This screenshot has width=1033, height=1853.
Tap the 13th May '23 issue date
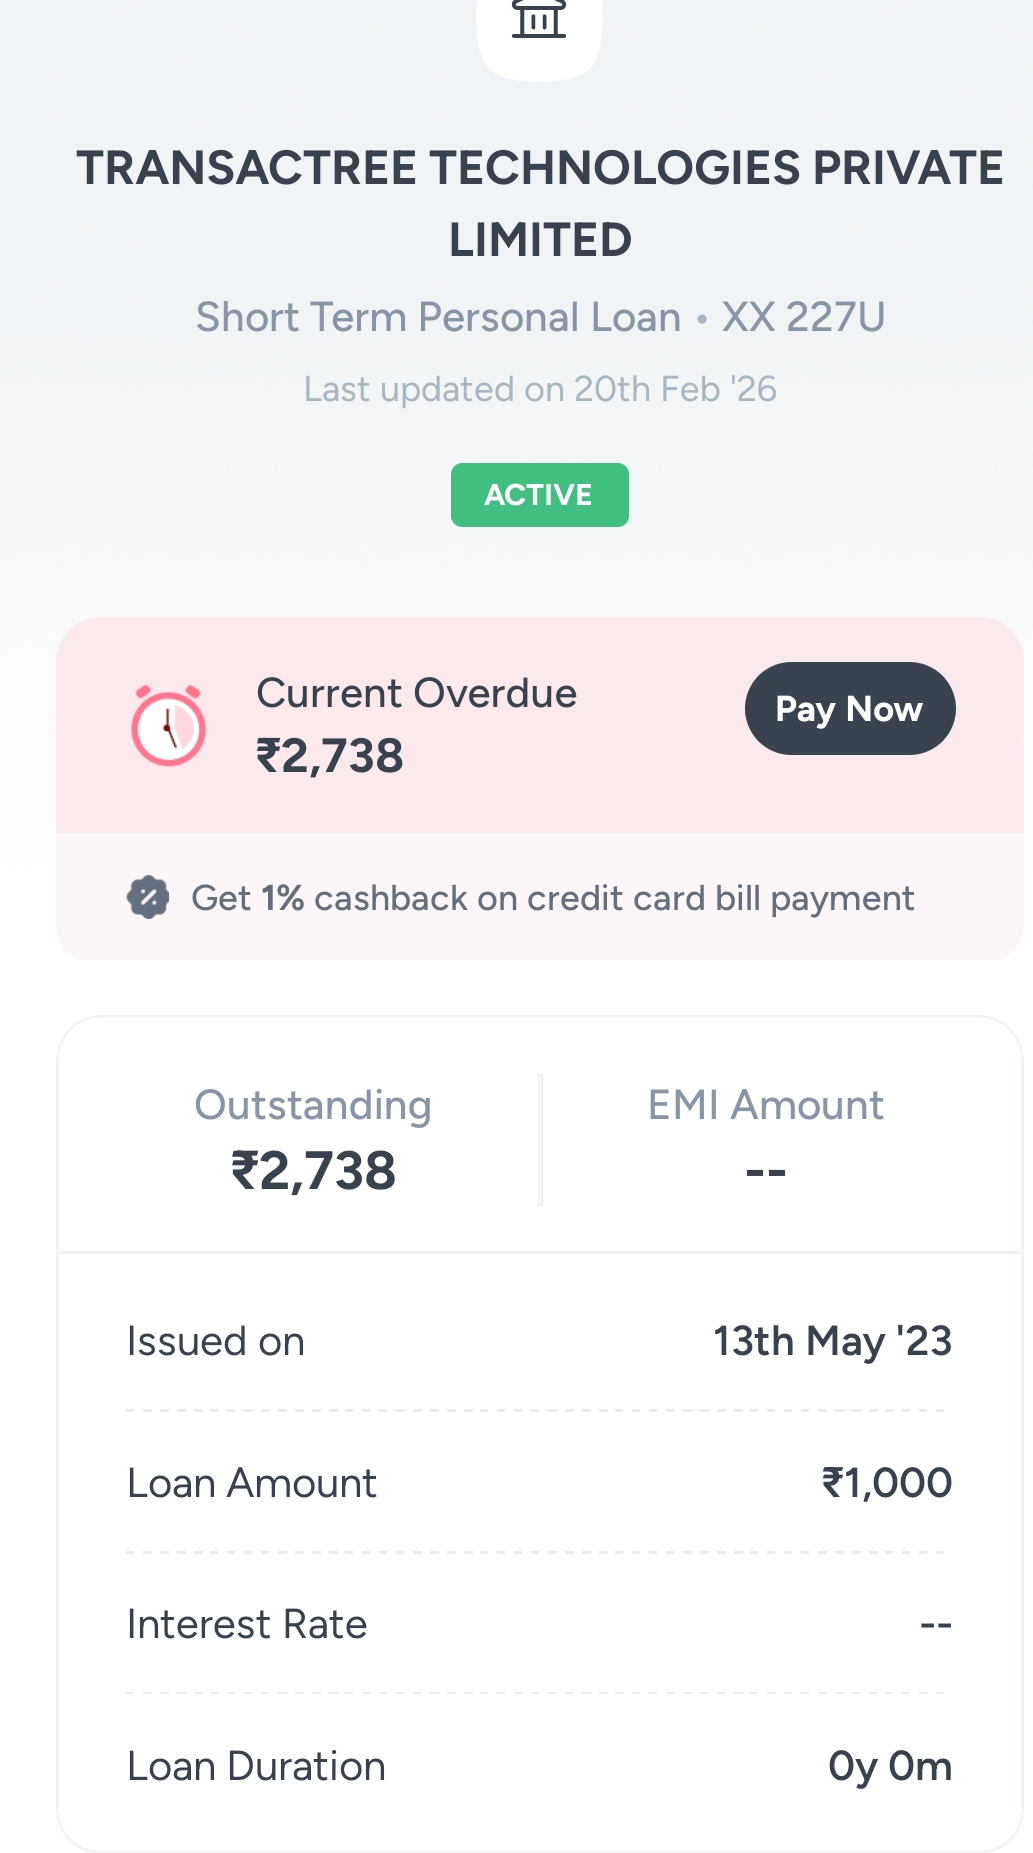pos(832,1341)
